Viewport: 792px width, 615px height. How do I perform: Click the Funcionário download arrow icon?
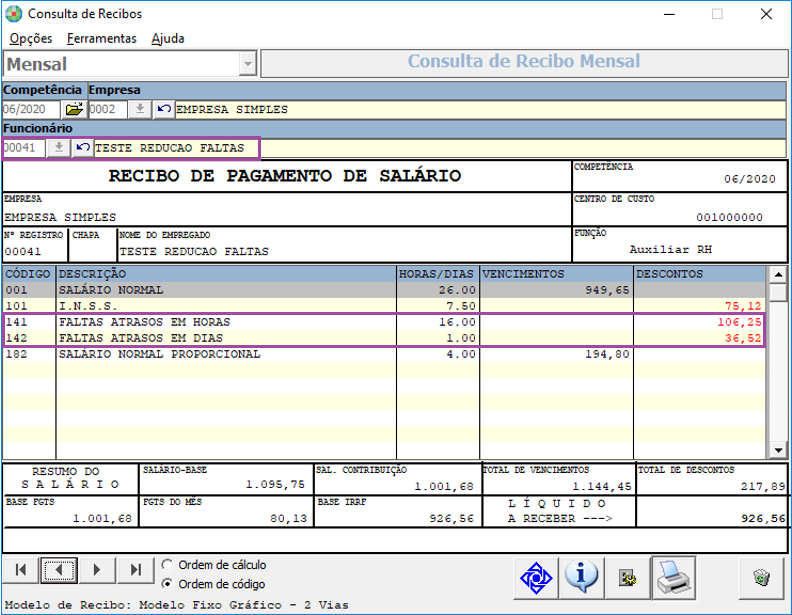[x=59, y=148]
